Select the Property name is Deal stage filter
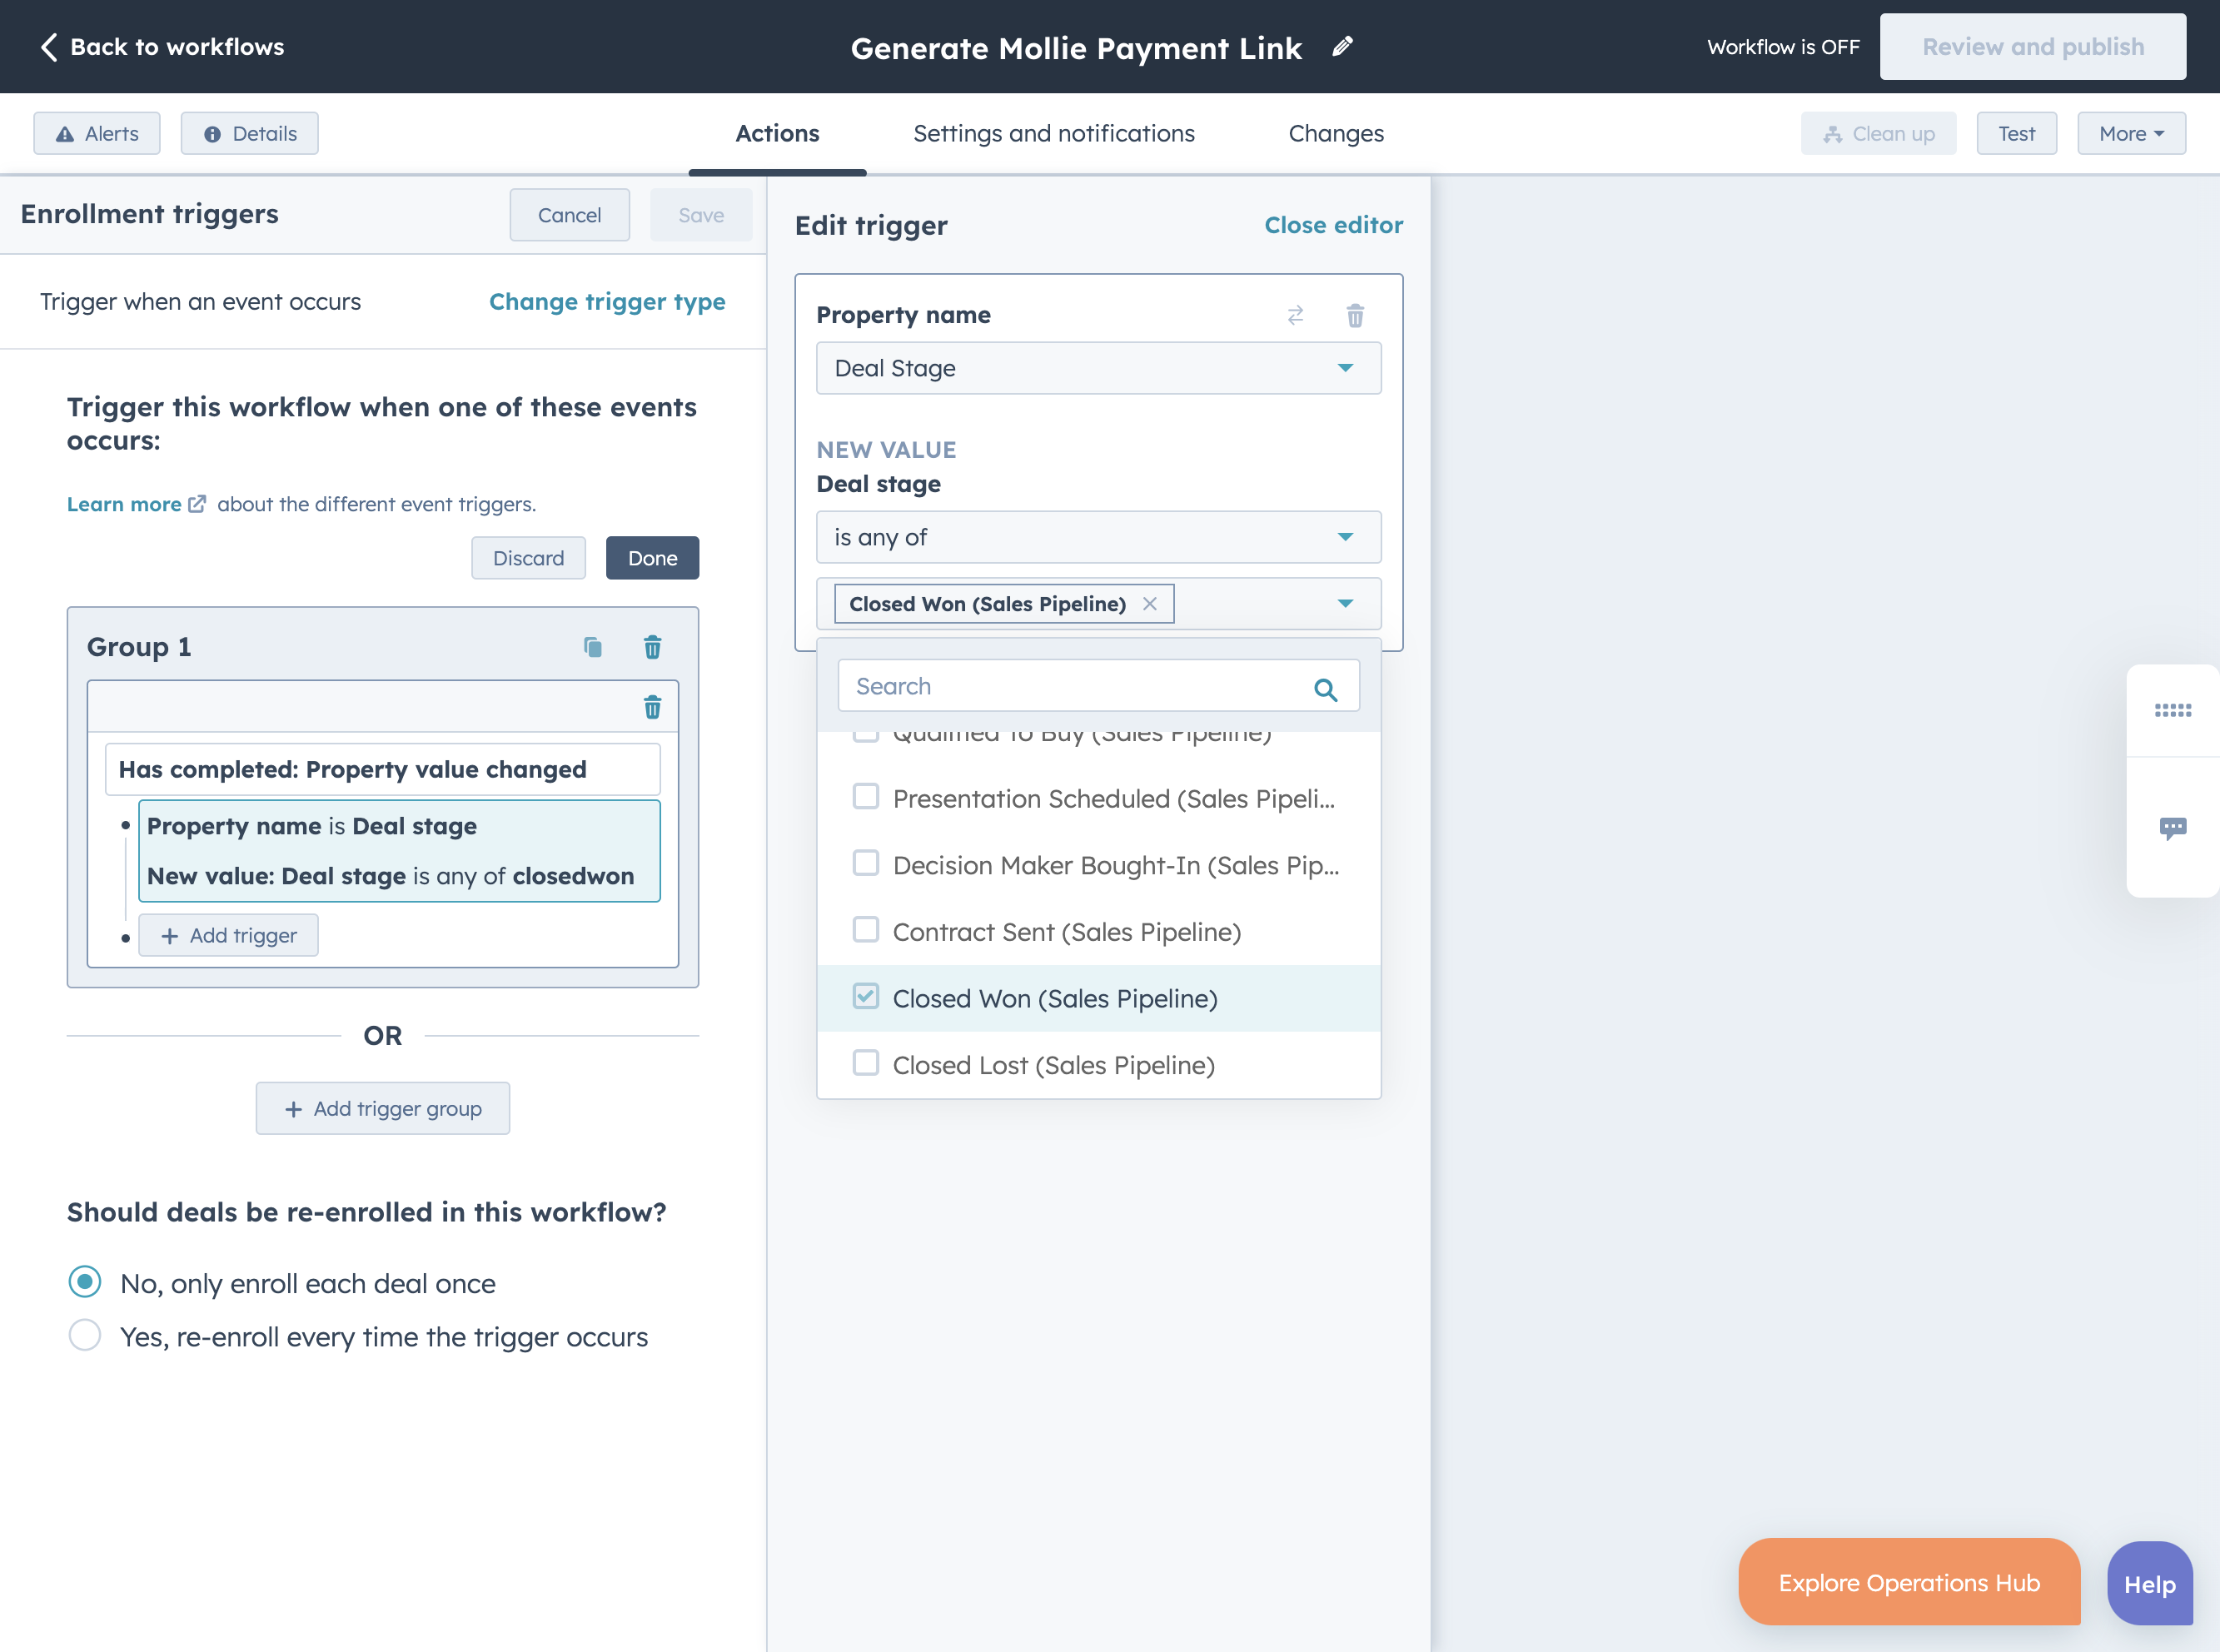Screen dimensions: 2220x1652 (x=399, y=851)
